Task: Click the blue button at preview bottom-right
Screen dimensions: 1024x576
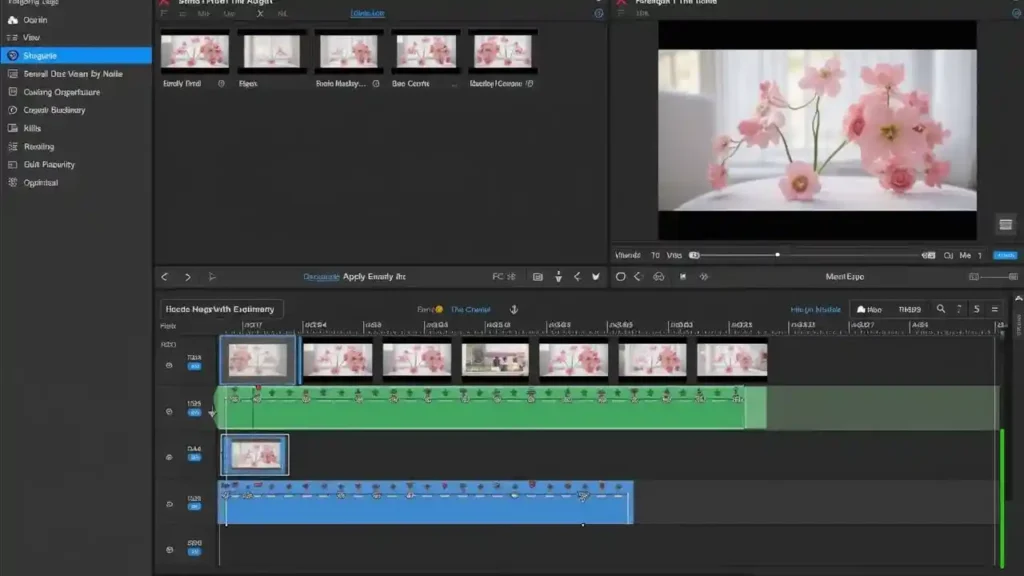Action: click(x=1005, y=256)
